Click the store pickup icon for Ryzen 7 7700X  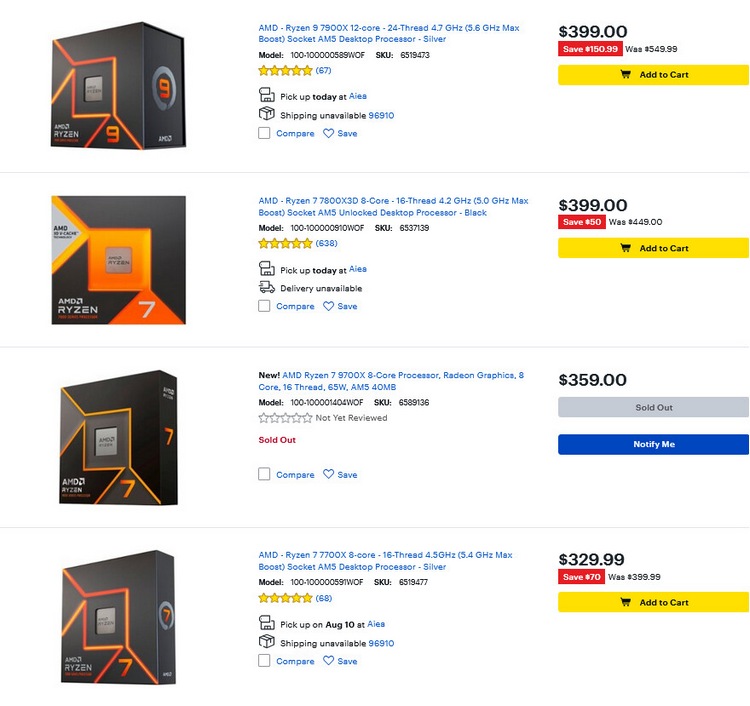(x=266, y=623)
